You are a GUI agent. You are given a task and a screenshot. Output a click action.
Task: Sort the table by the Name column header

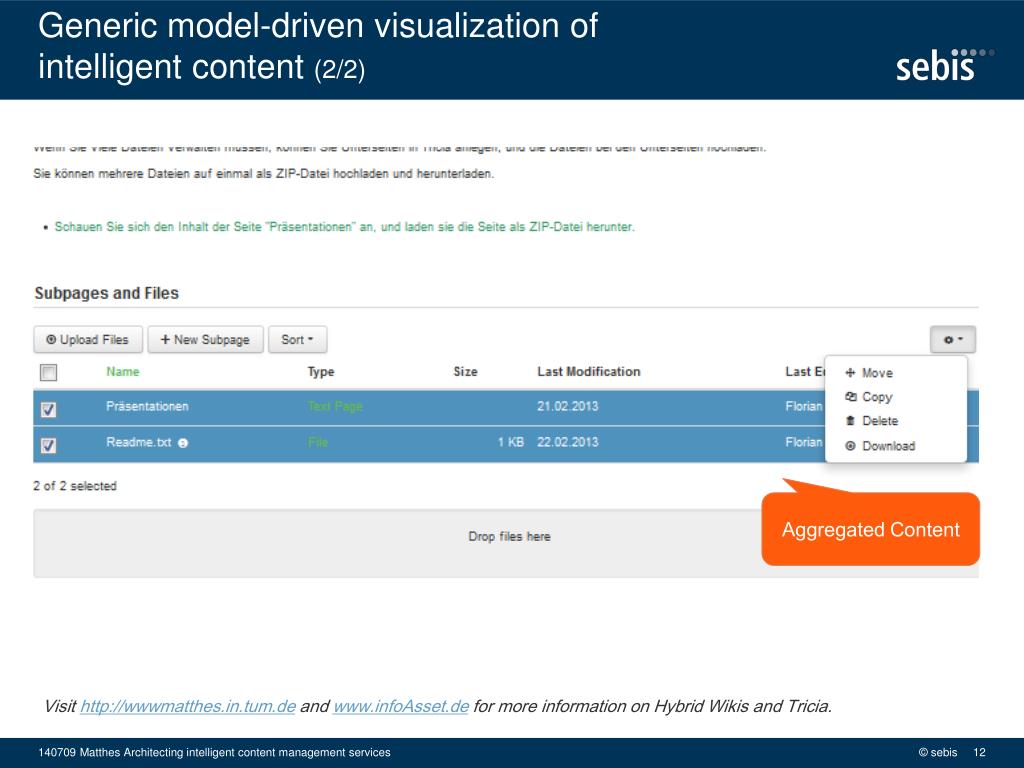(x=123, y=372)
